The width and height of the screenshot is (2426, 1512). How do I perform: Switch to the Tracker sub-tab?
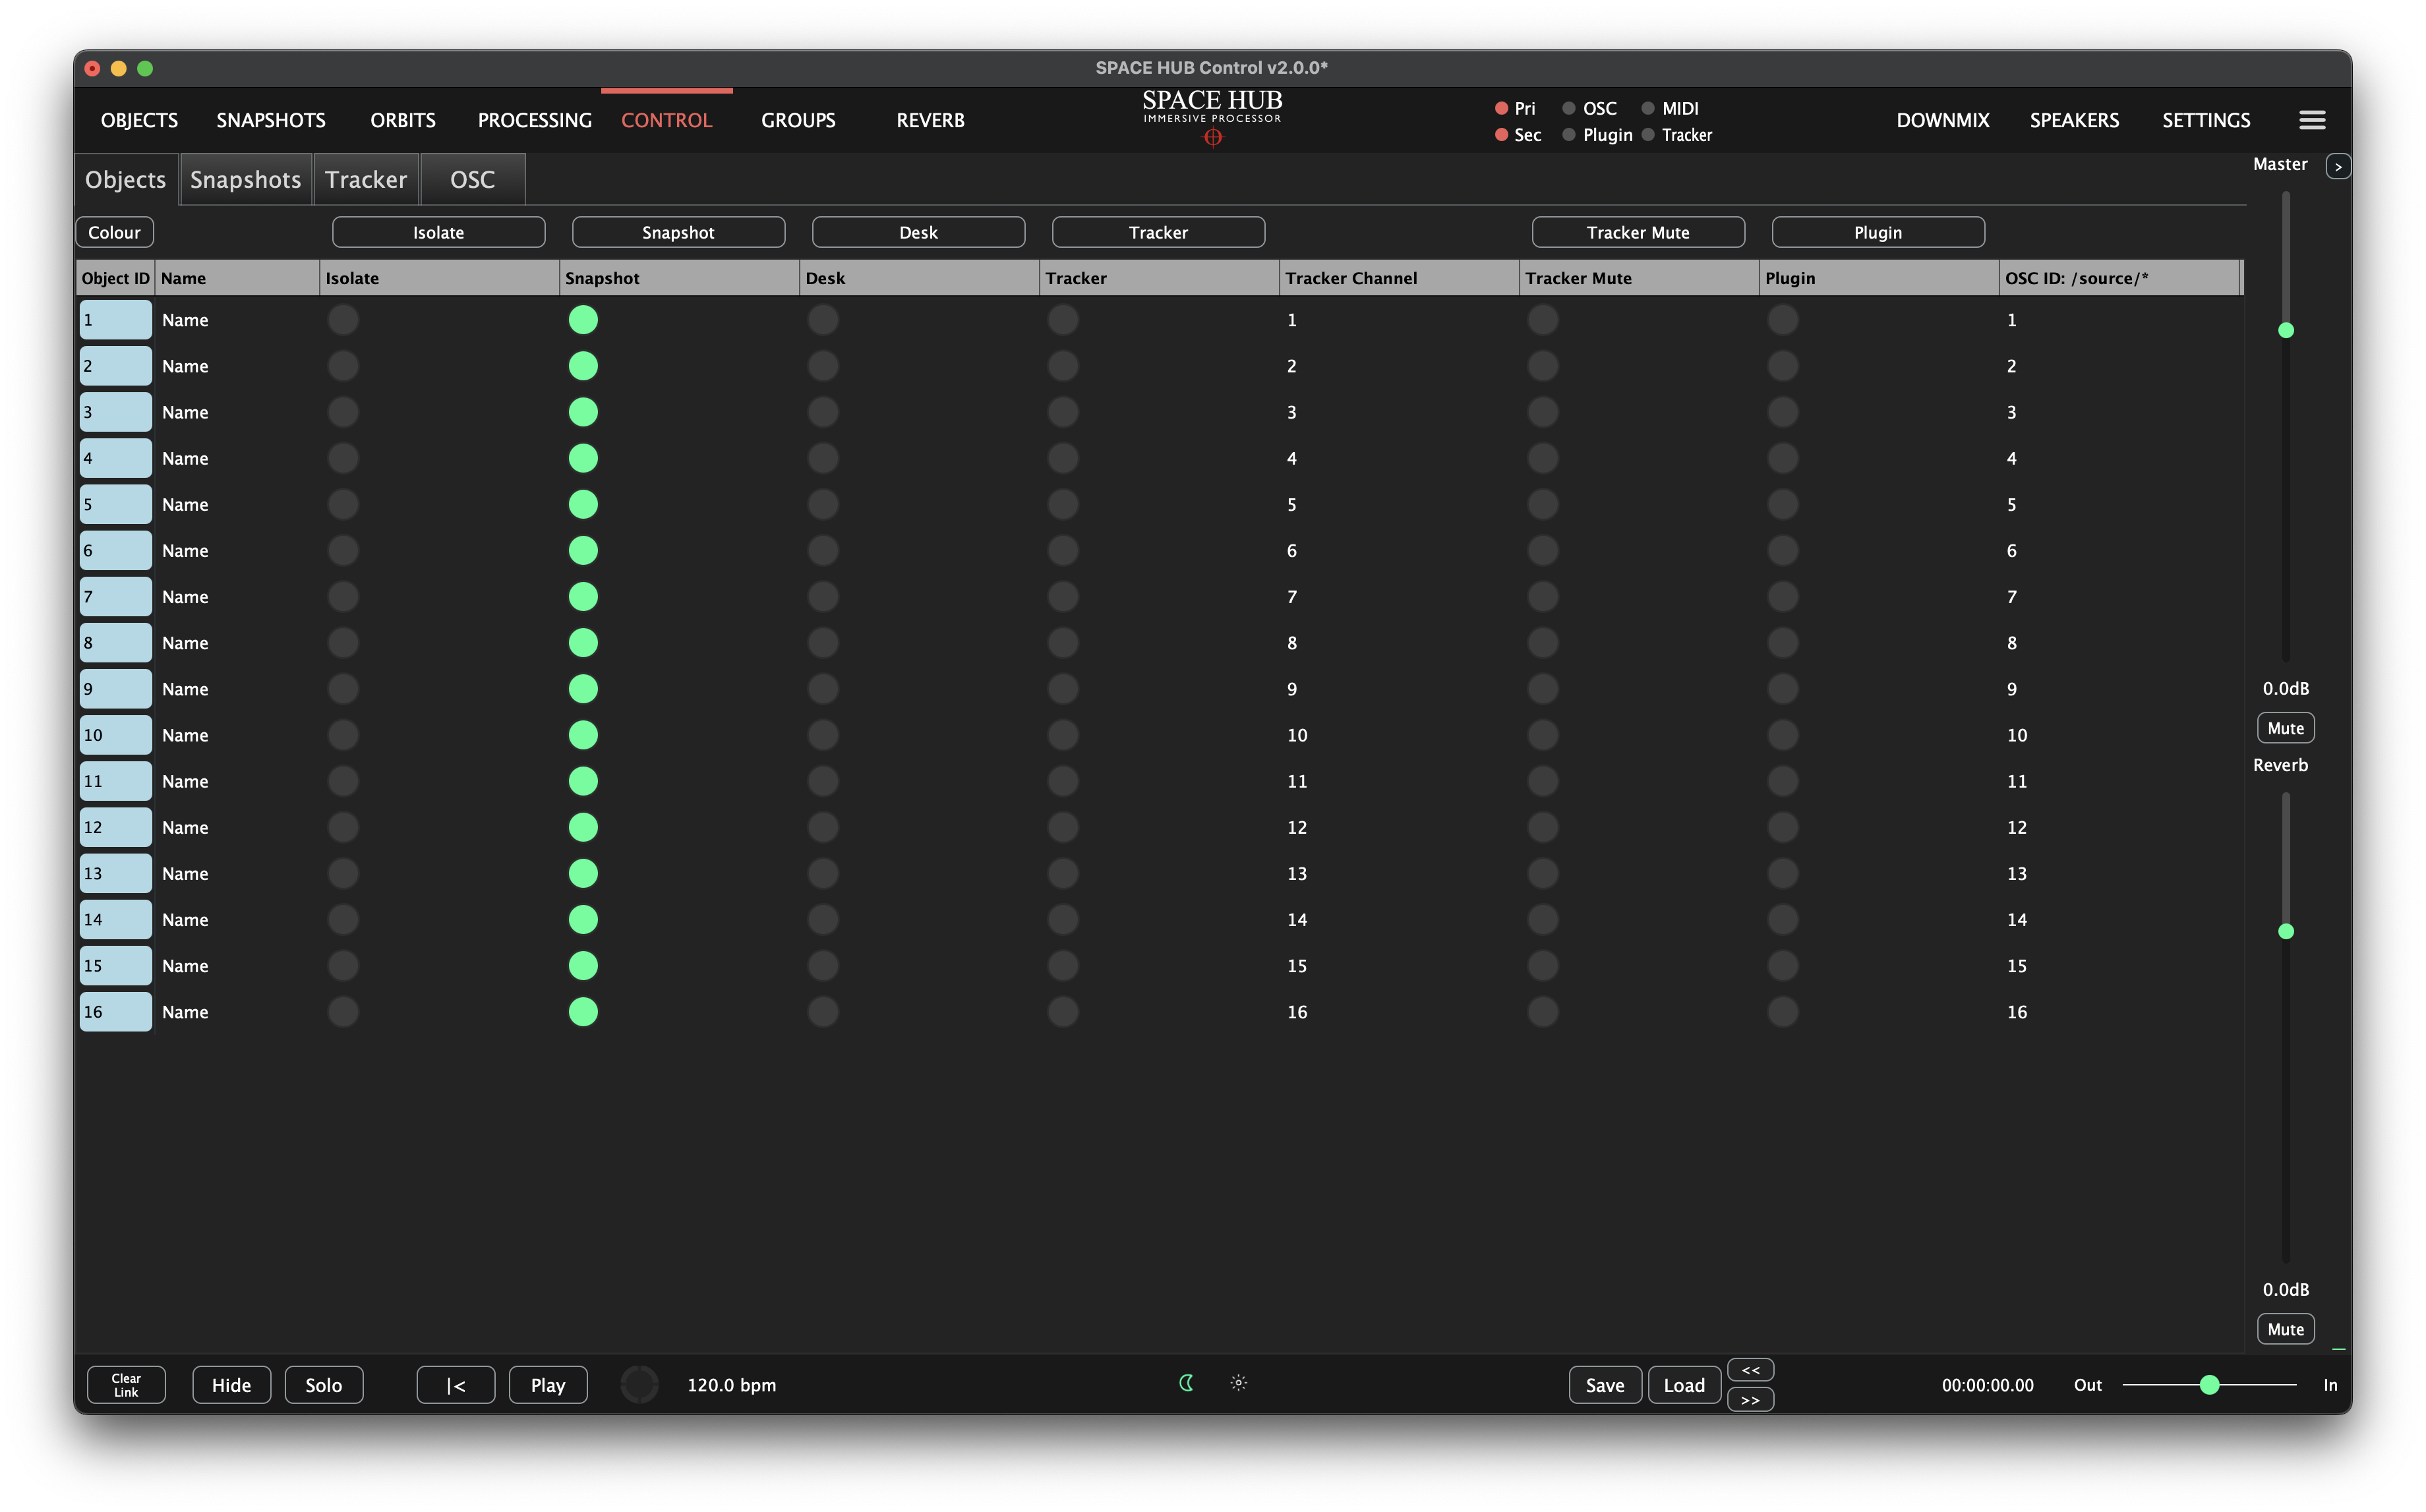pos(365,180)
